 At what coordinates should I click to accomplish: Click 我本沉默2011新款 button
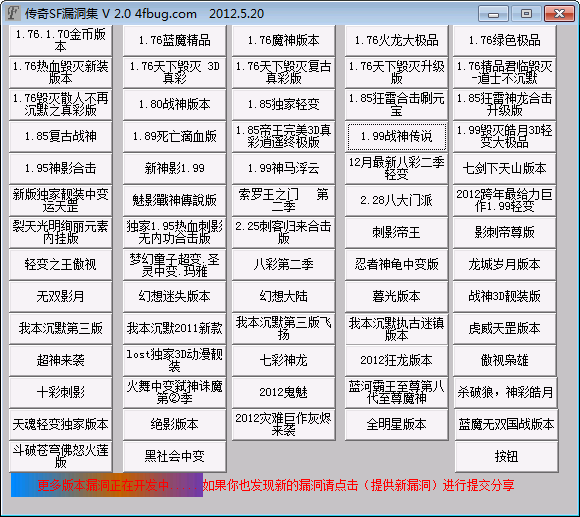pyautogui.click(x=175, y=328)
